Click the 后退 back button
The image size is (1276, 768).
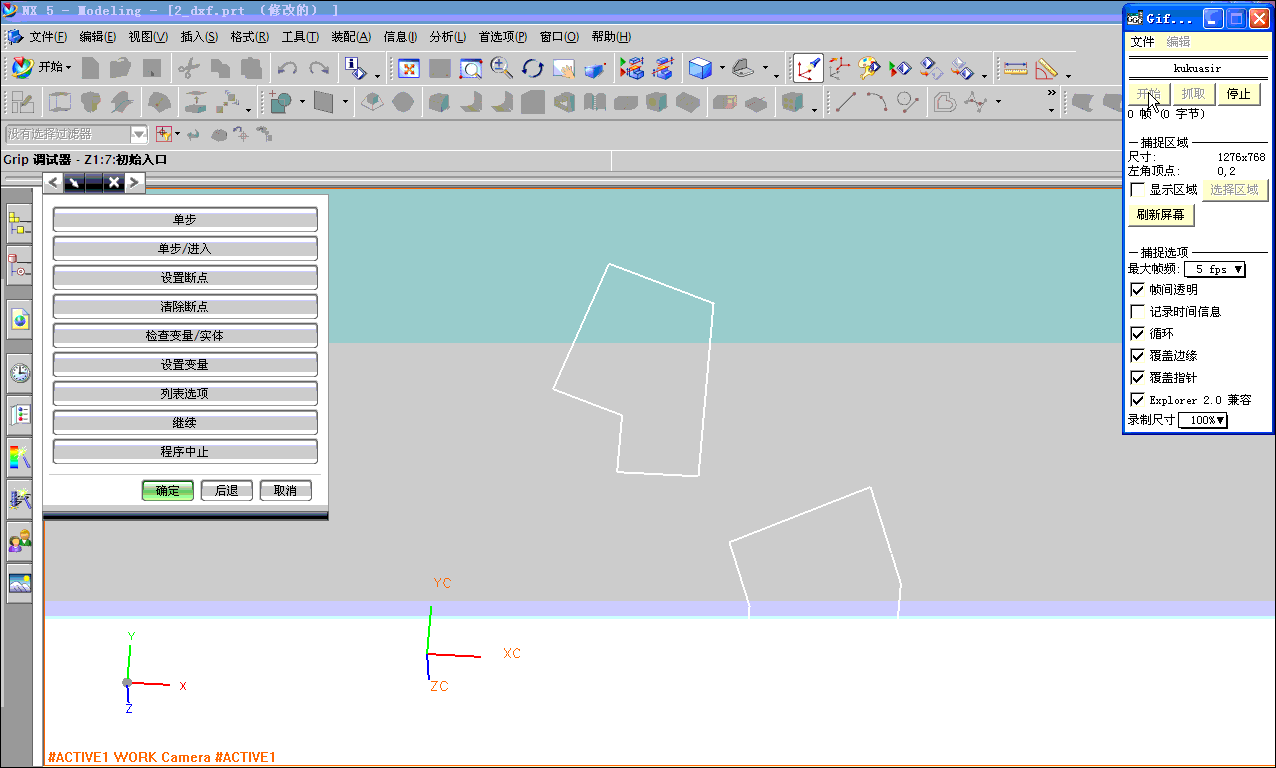click(x=227, y=491)
